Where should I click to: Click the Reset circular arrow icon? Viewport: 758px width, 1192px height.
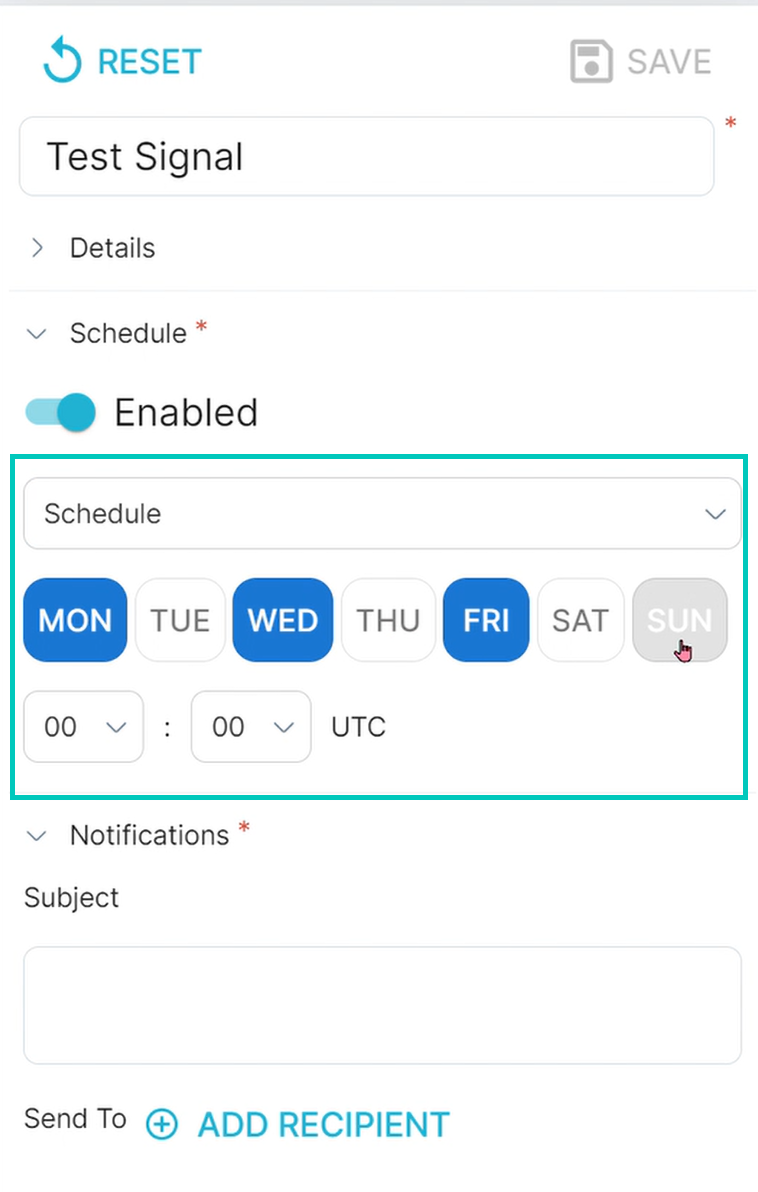pyautogui.click(x=62, y=61)
